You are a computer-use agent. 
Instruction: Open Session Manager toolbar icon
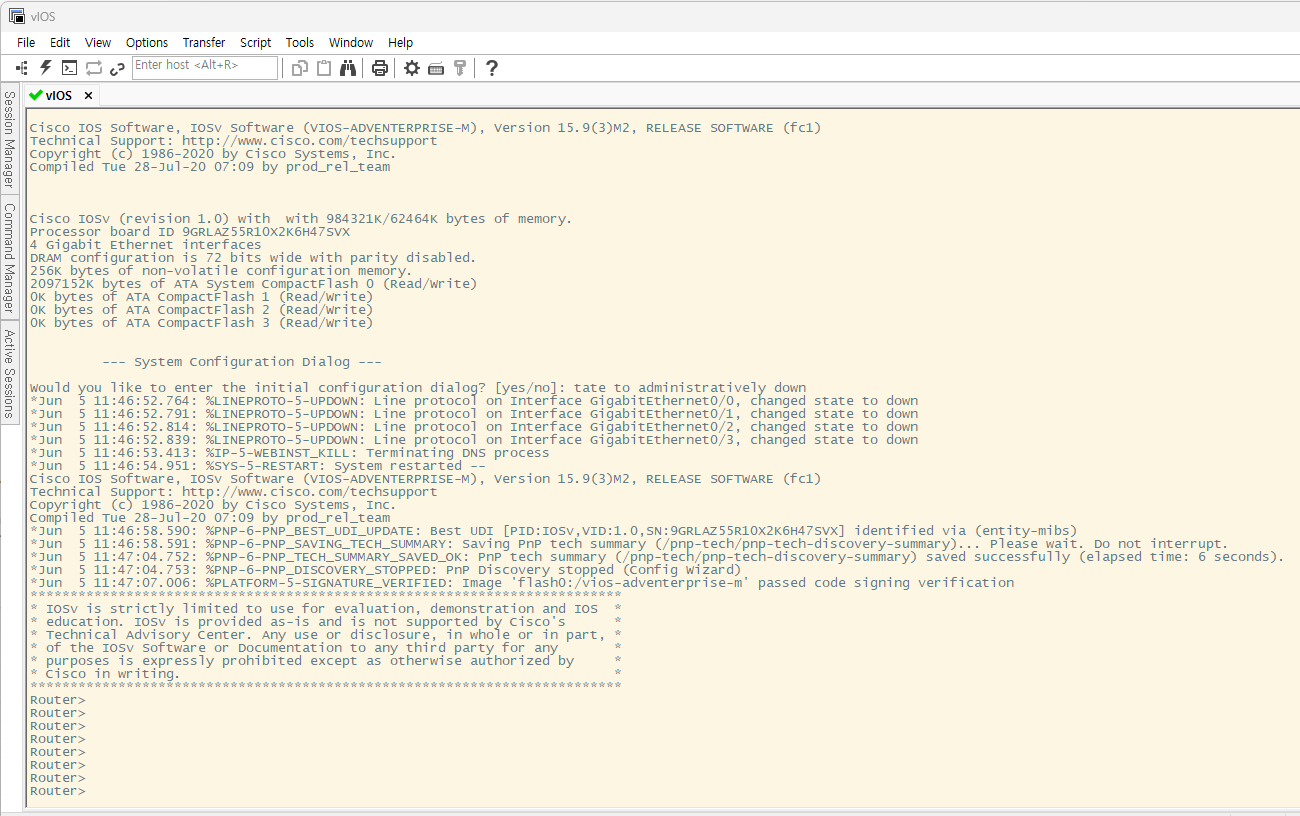coord(22,68)
